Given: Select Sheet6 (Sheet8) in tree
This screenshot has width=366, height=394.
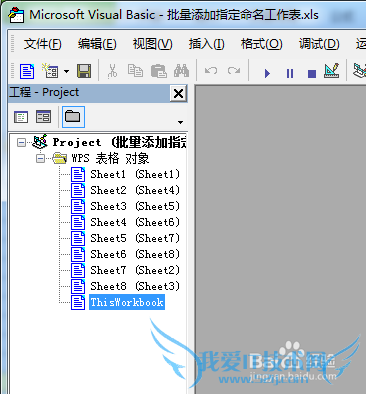Looking at the screenshot, I should 135,254.
